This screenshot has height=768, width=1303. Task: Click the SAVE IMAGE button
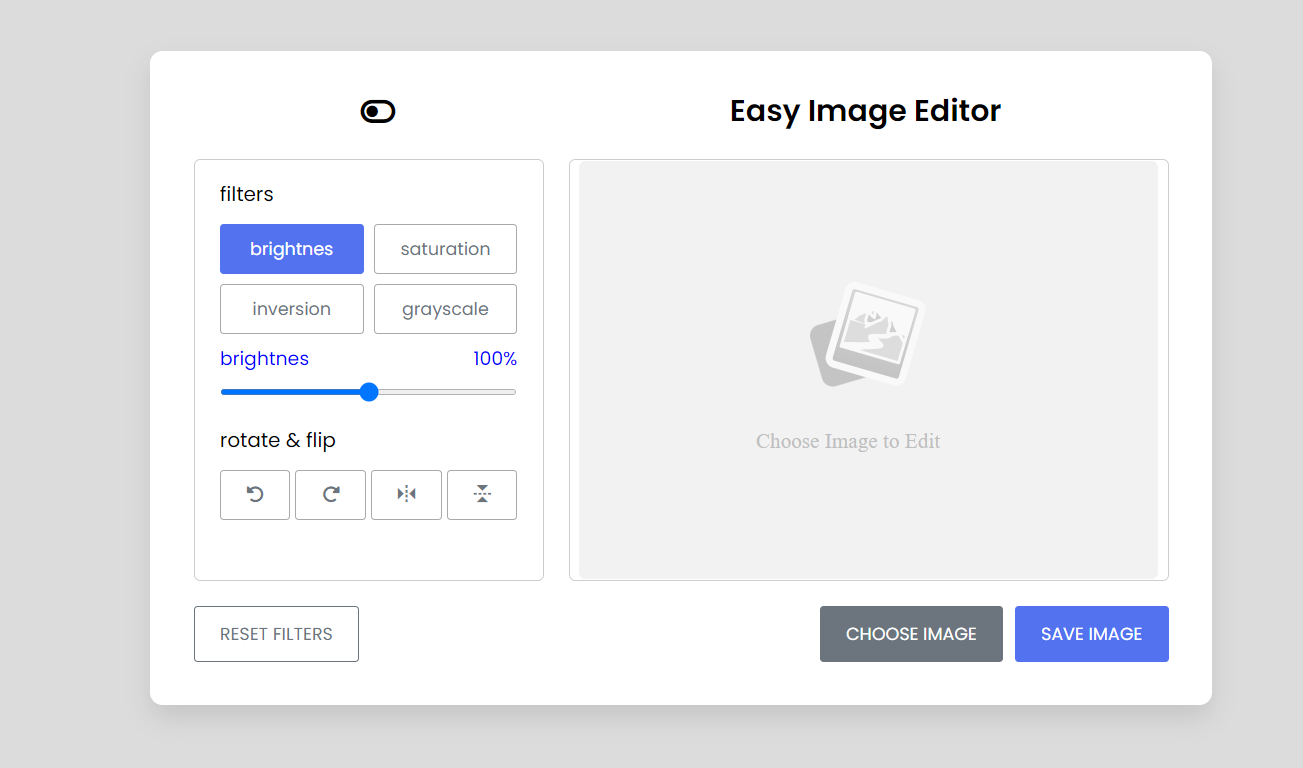[1091, 633]
